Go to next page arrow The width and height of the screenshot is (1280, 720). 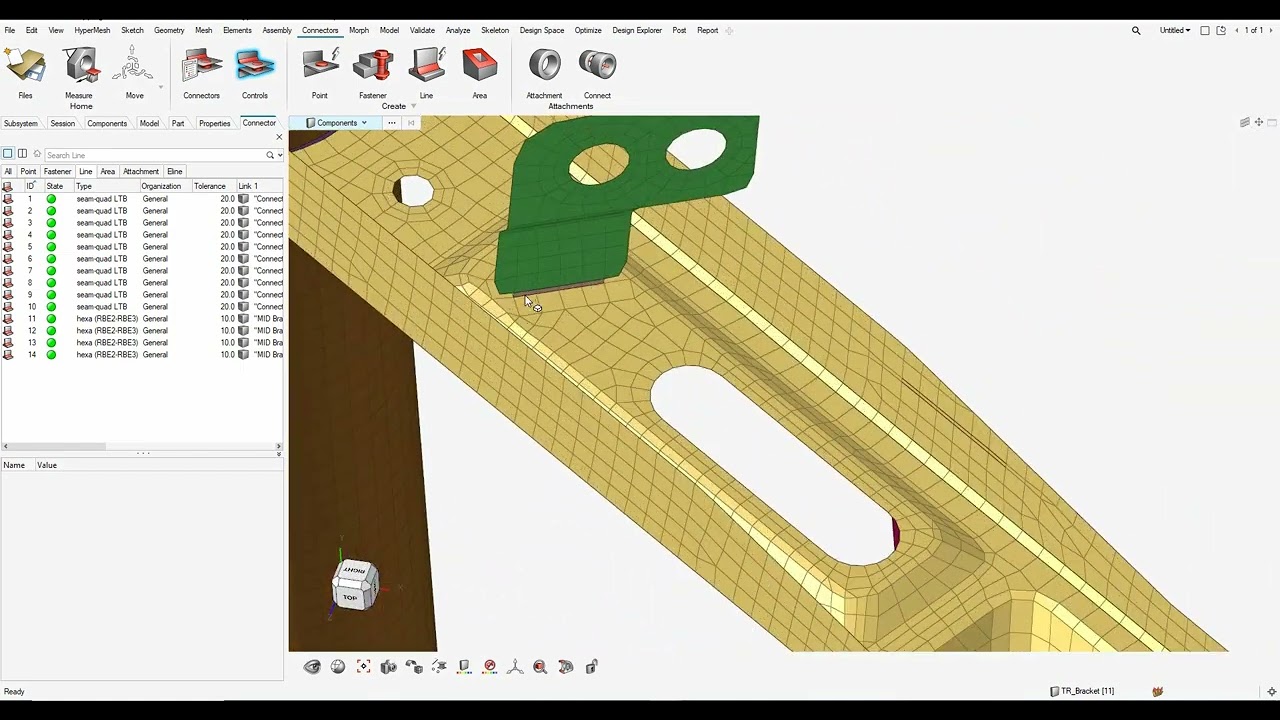pyautogui.click(x=1270, y=31)
